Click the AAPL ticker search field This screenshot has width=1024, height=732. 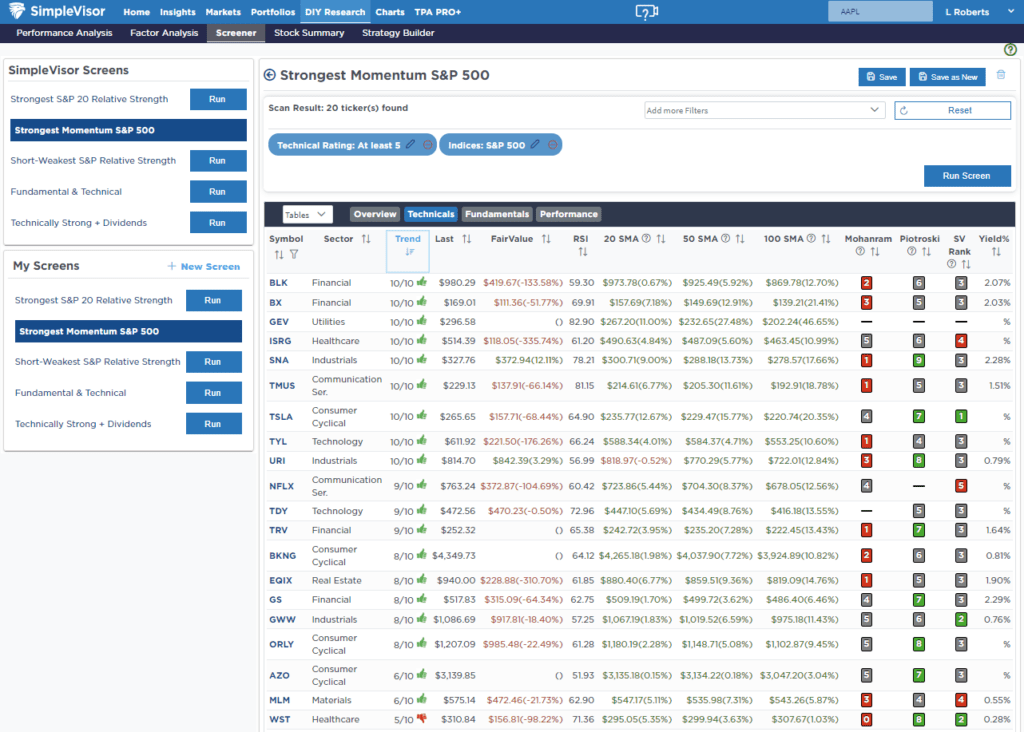pos(880,12)
